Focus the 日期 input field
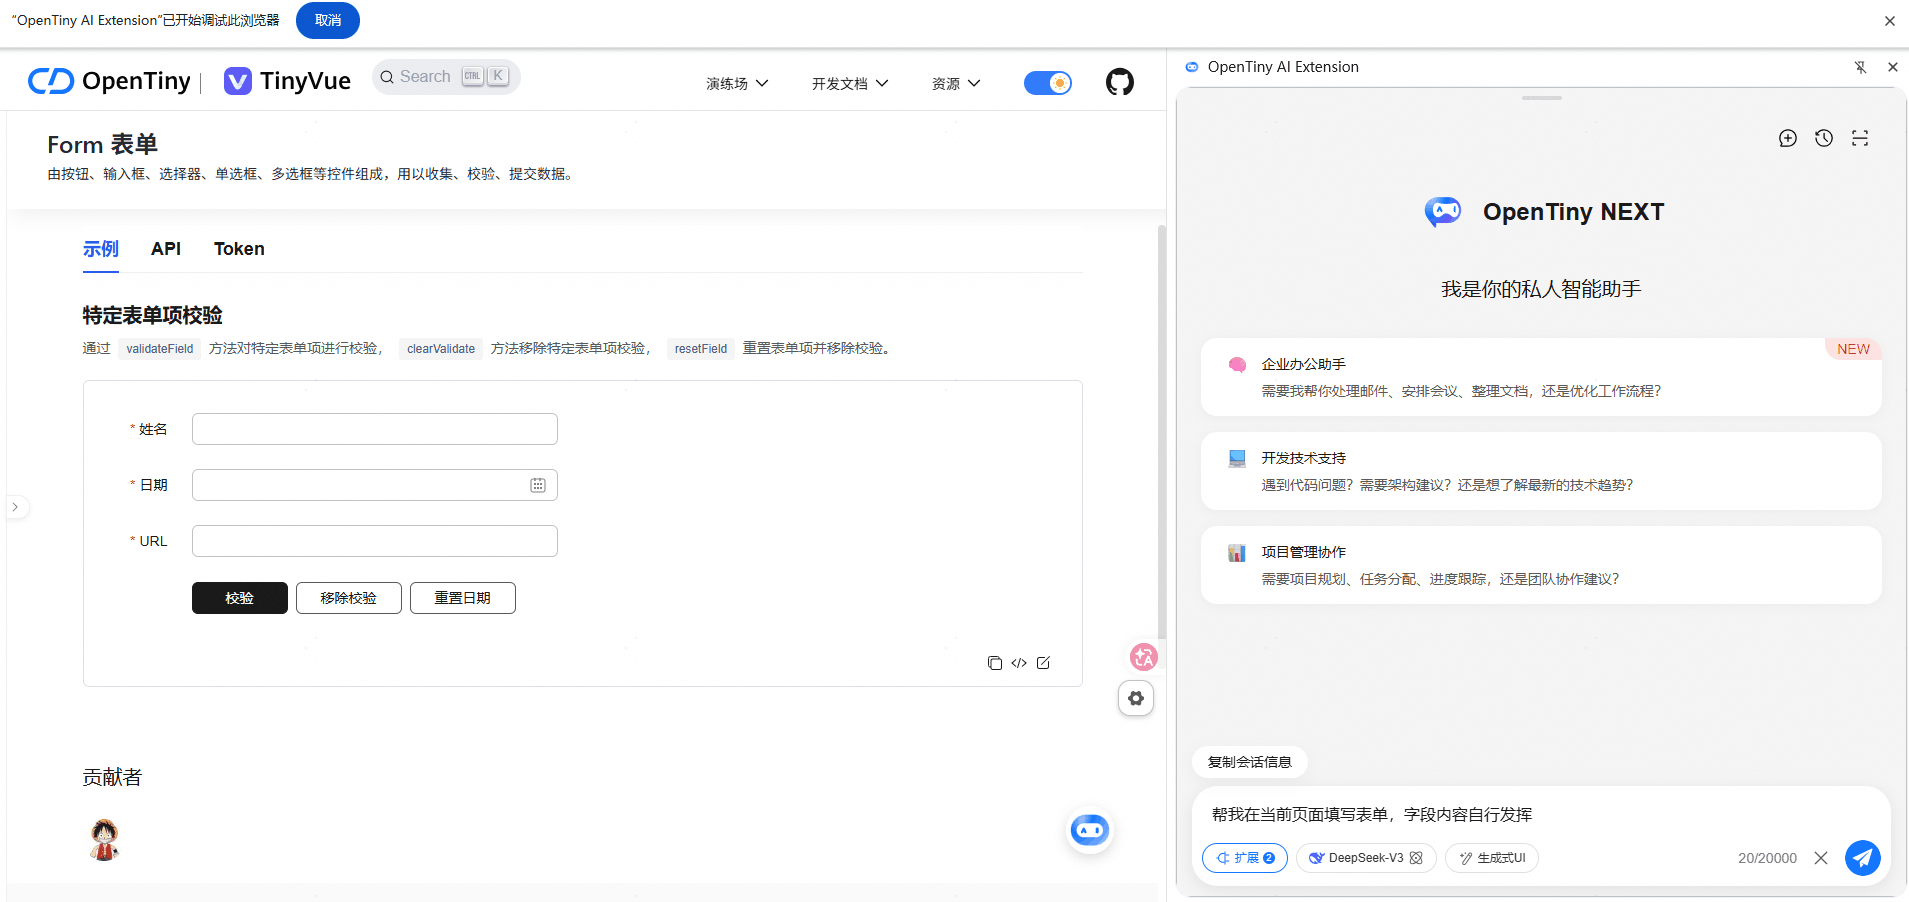1909x902 pixels. coord(375,485)
